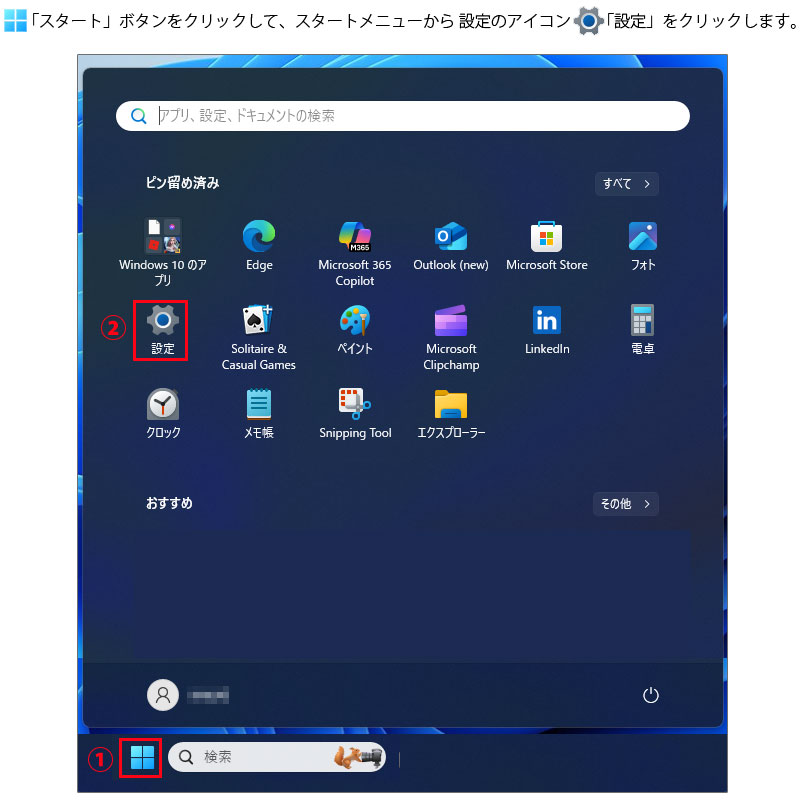Launch メモ帳 notepad app
This screenshot has height=800, width=800.
259,414
